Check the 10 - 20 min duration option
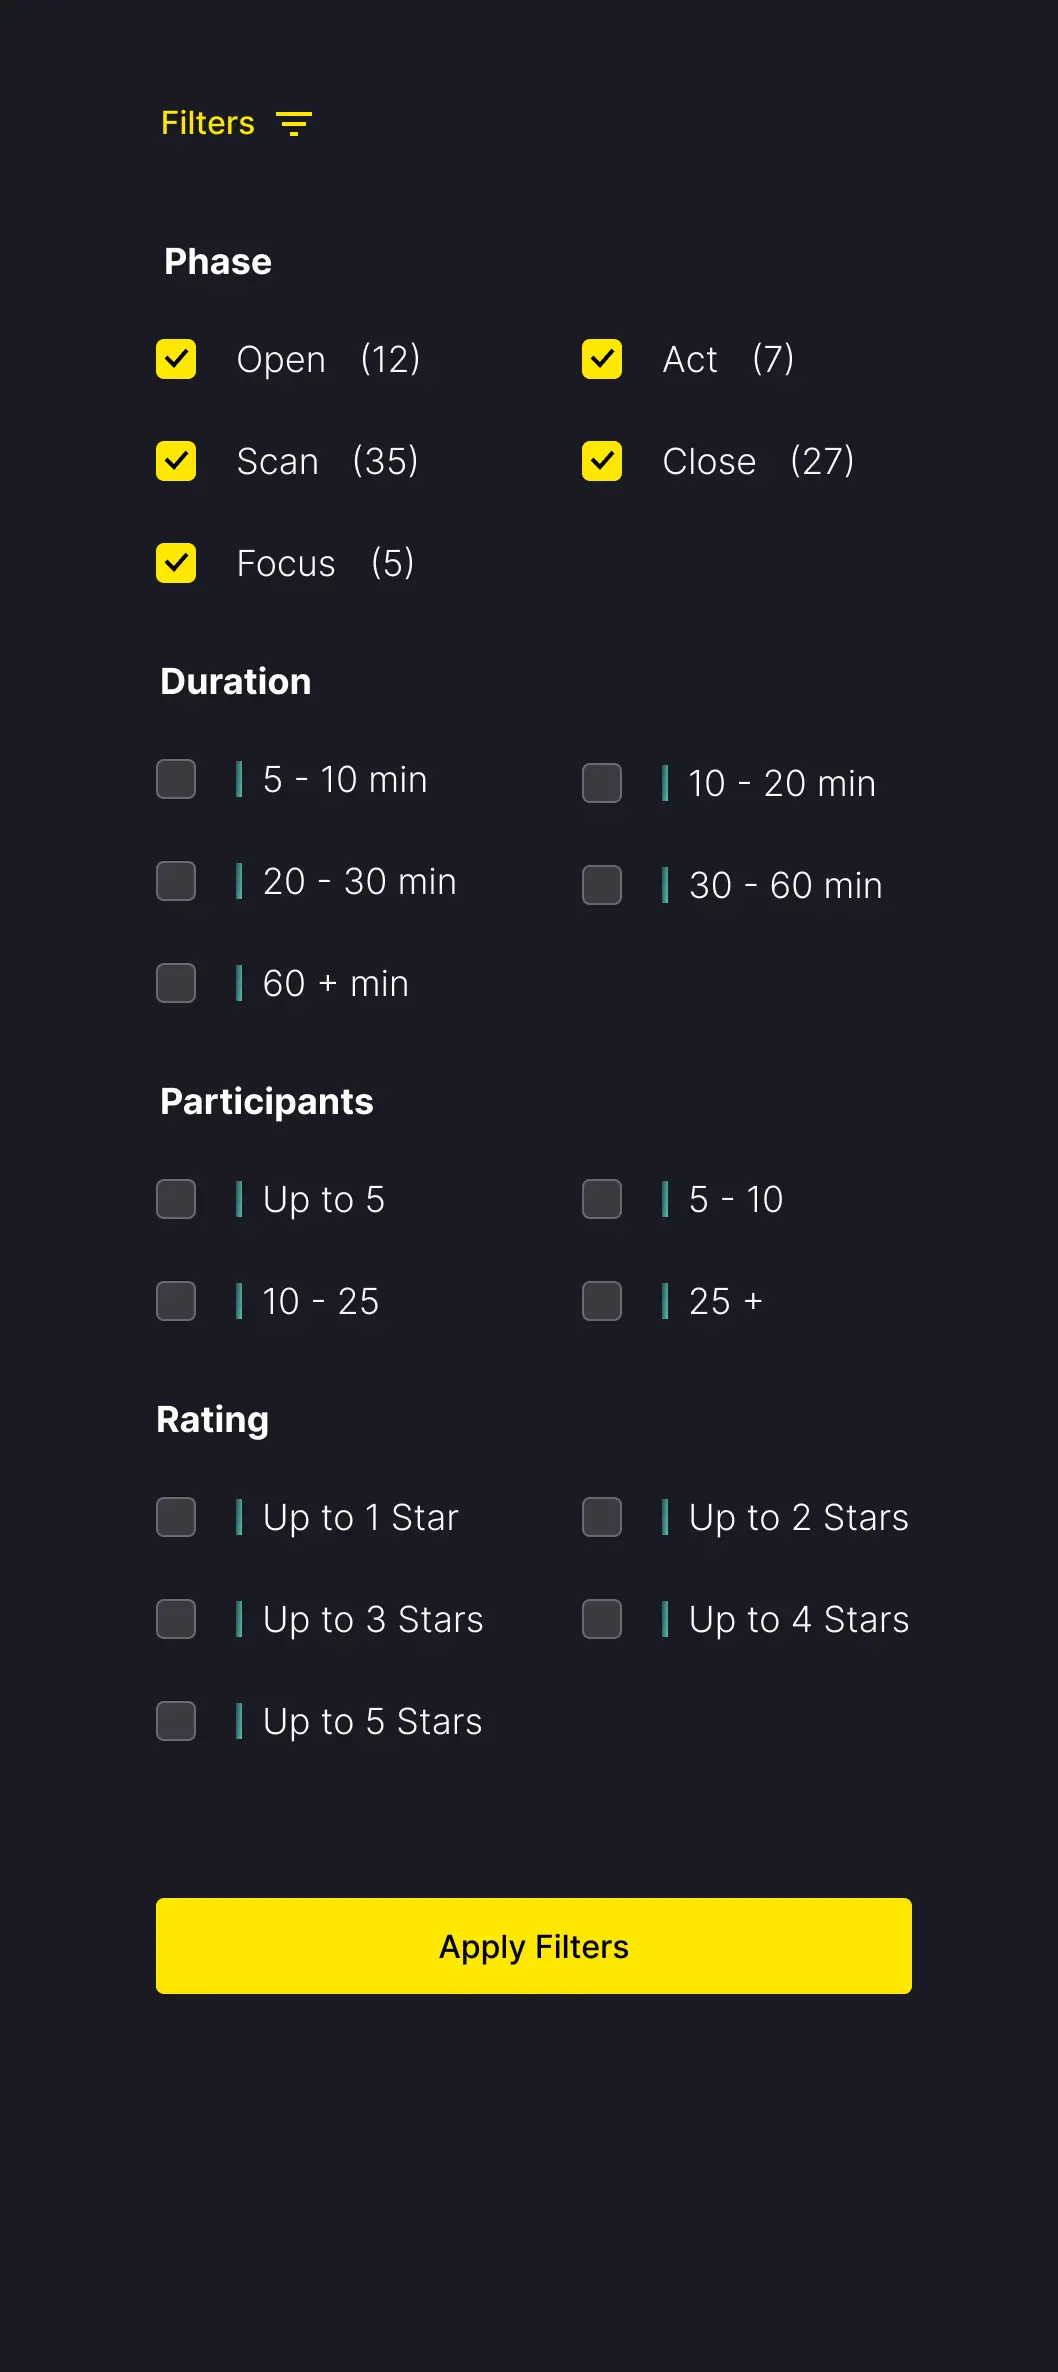 [x=602, y=783]
